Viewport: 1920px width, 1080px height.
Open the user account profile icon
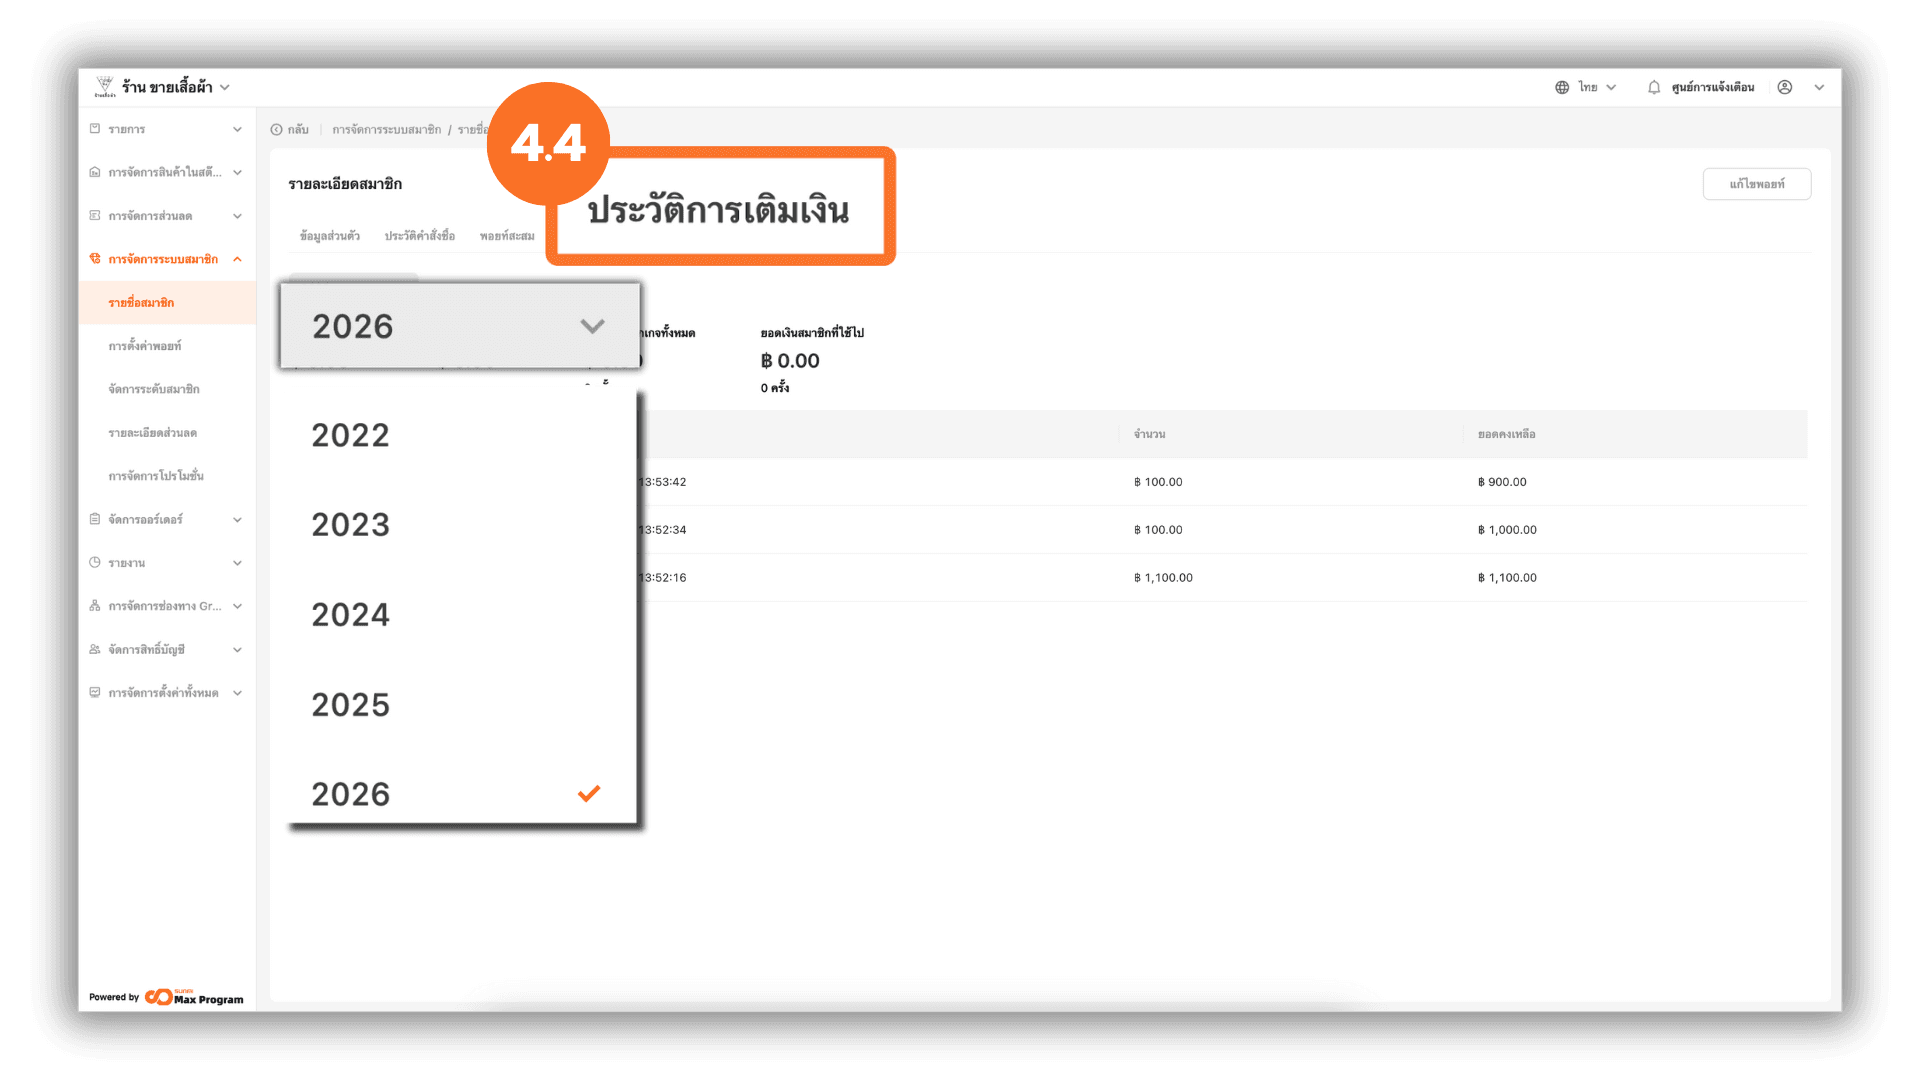[1784, 88]
